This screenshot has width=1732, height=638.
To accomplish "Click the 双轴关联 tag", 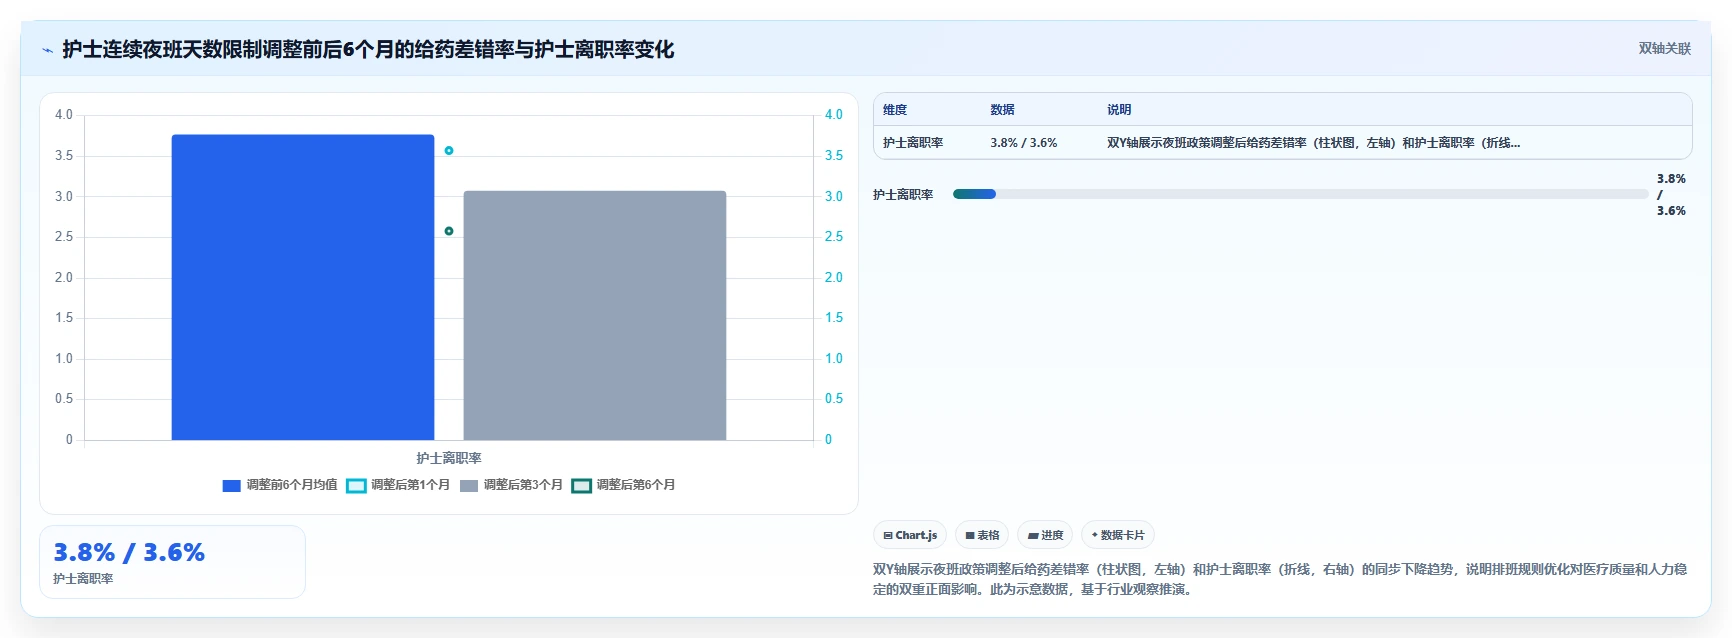I will (x=1664, y=49).
